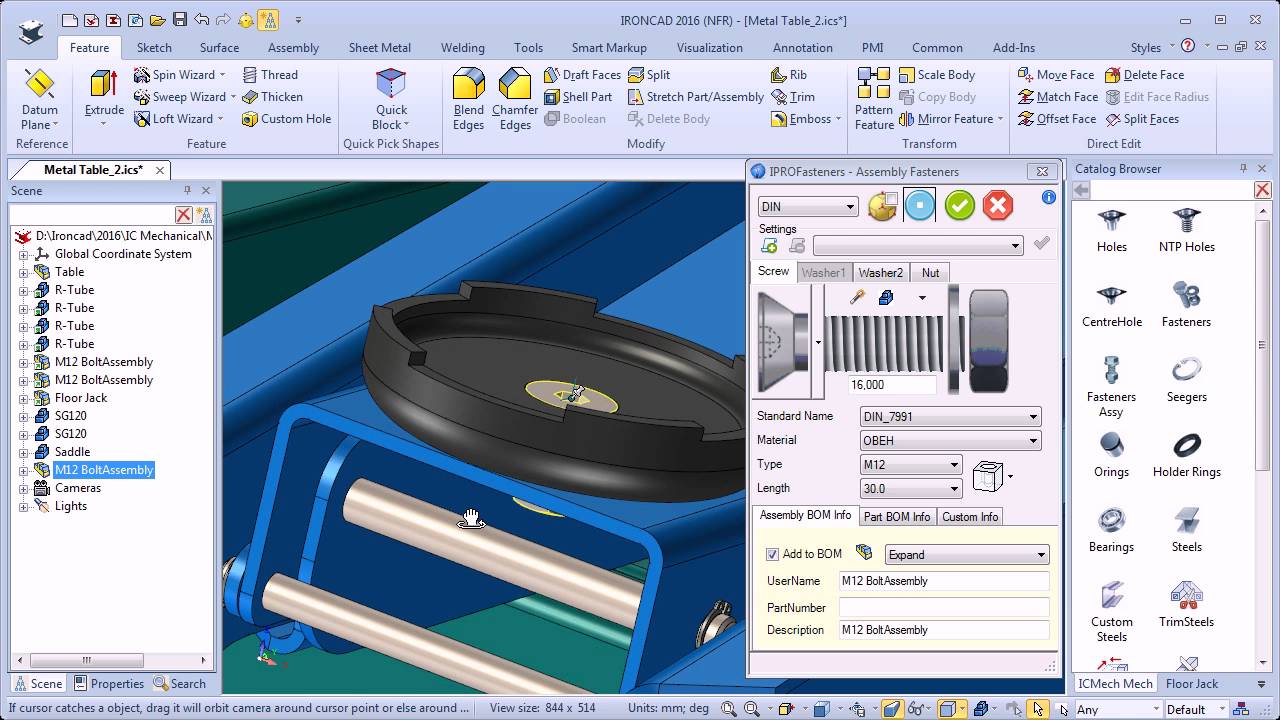Open the Type M12 dropdown
This screenshot has height=720, width=1280.
911,465
